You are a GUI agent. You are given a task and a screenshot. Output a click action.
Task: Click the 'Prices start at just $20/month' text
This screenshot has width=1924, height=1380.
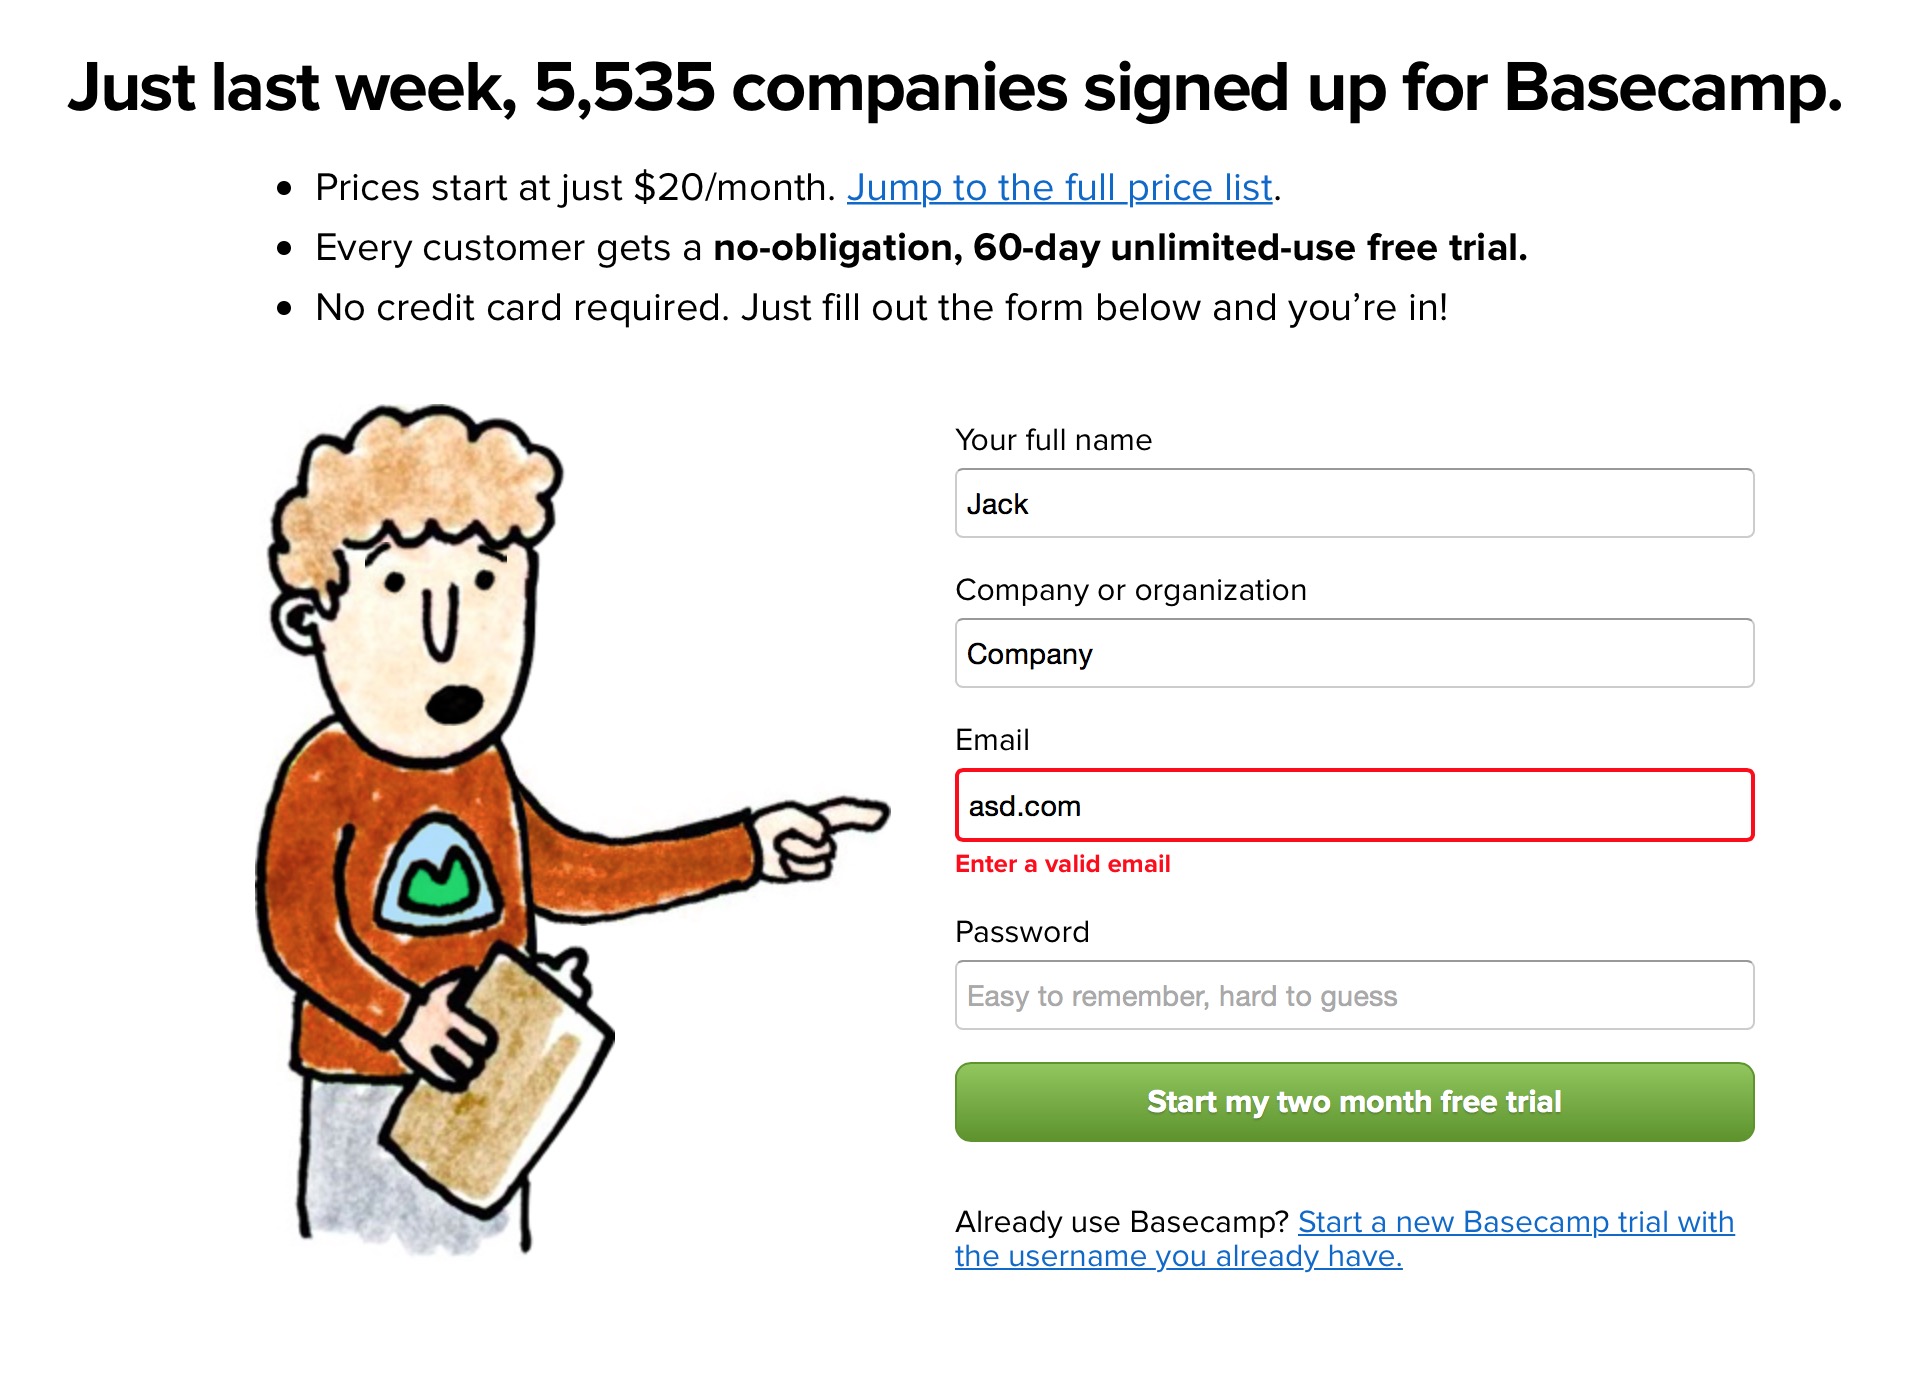(x=575, y=188)
